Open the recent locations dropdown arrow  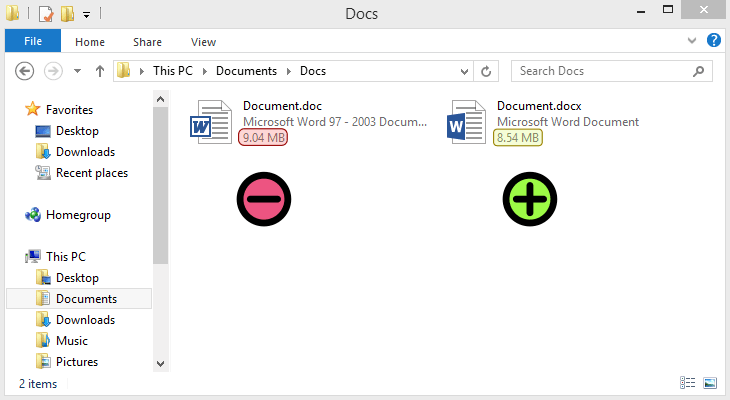pyautogui.click(x=76, y=71)
